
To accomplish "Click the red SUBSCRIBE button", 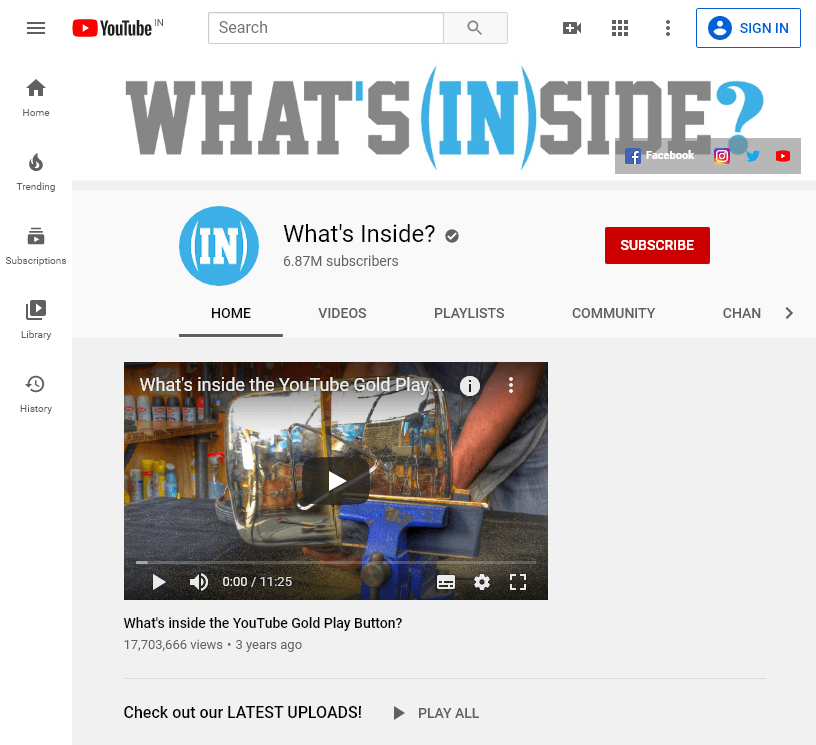I will coord(657,245).
